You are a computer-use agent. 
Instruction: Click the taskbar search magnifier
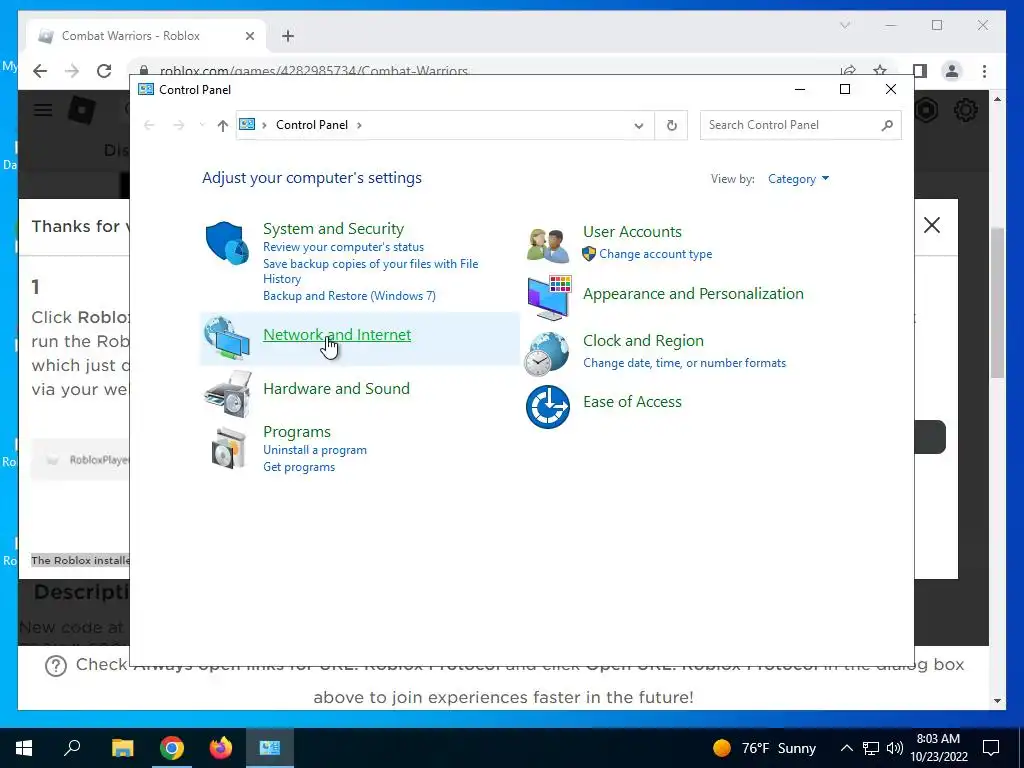click(x=72, y=747)
